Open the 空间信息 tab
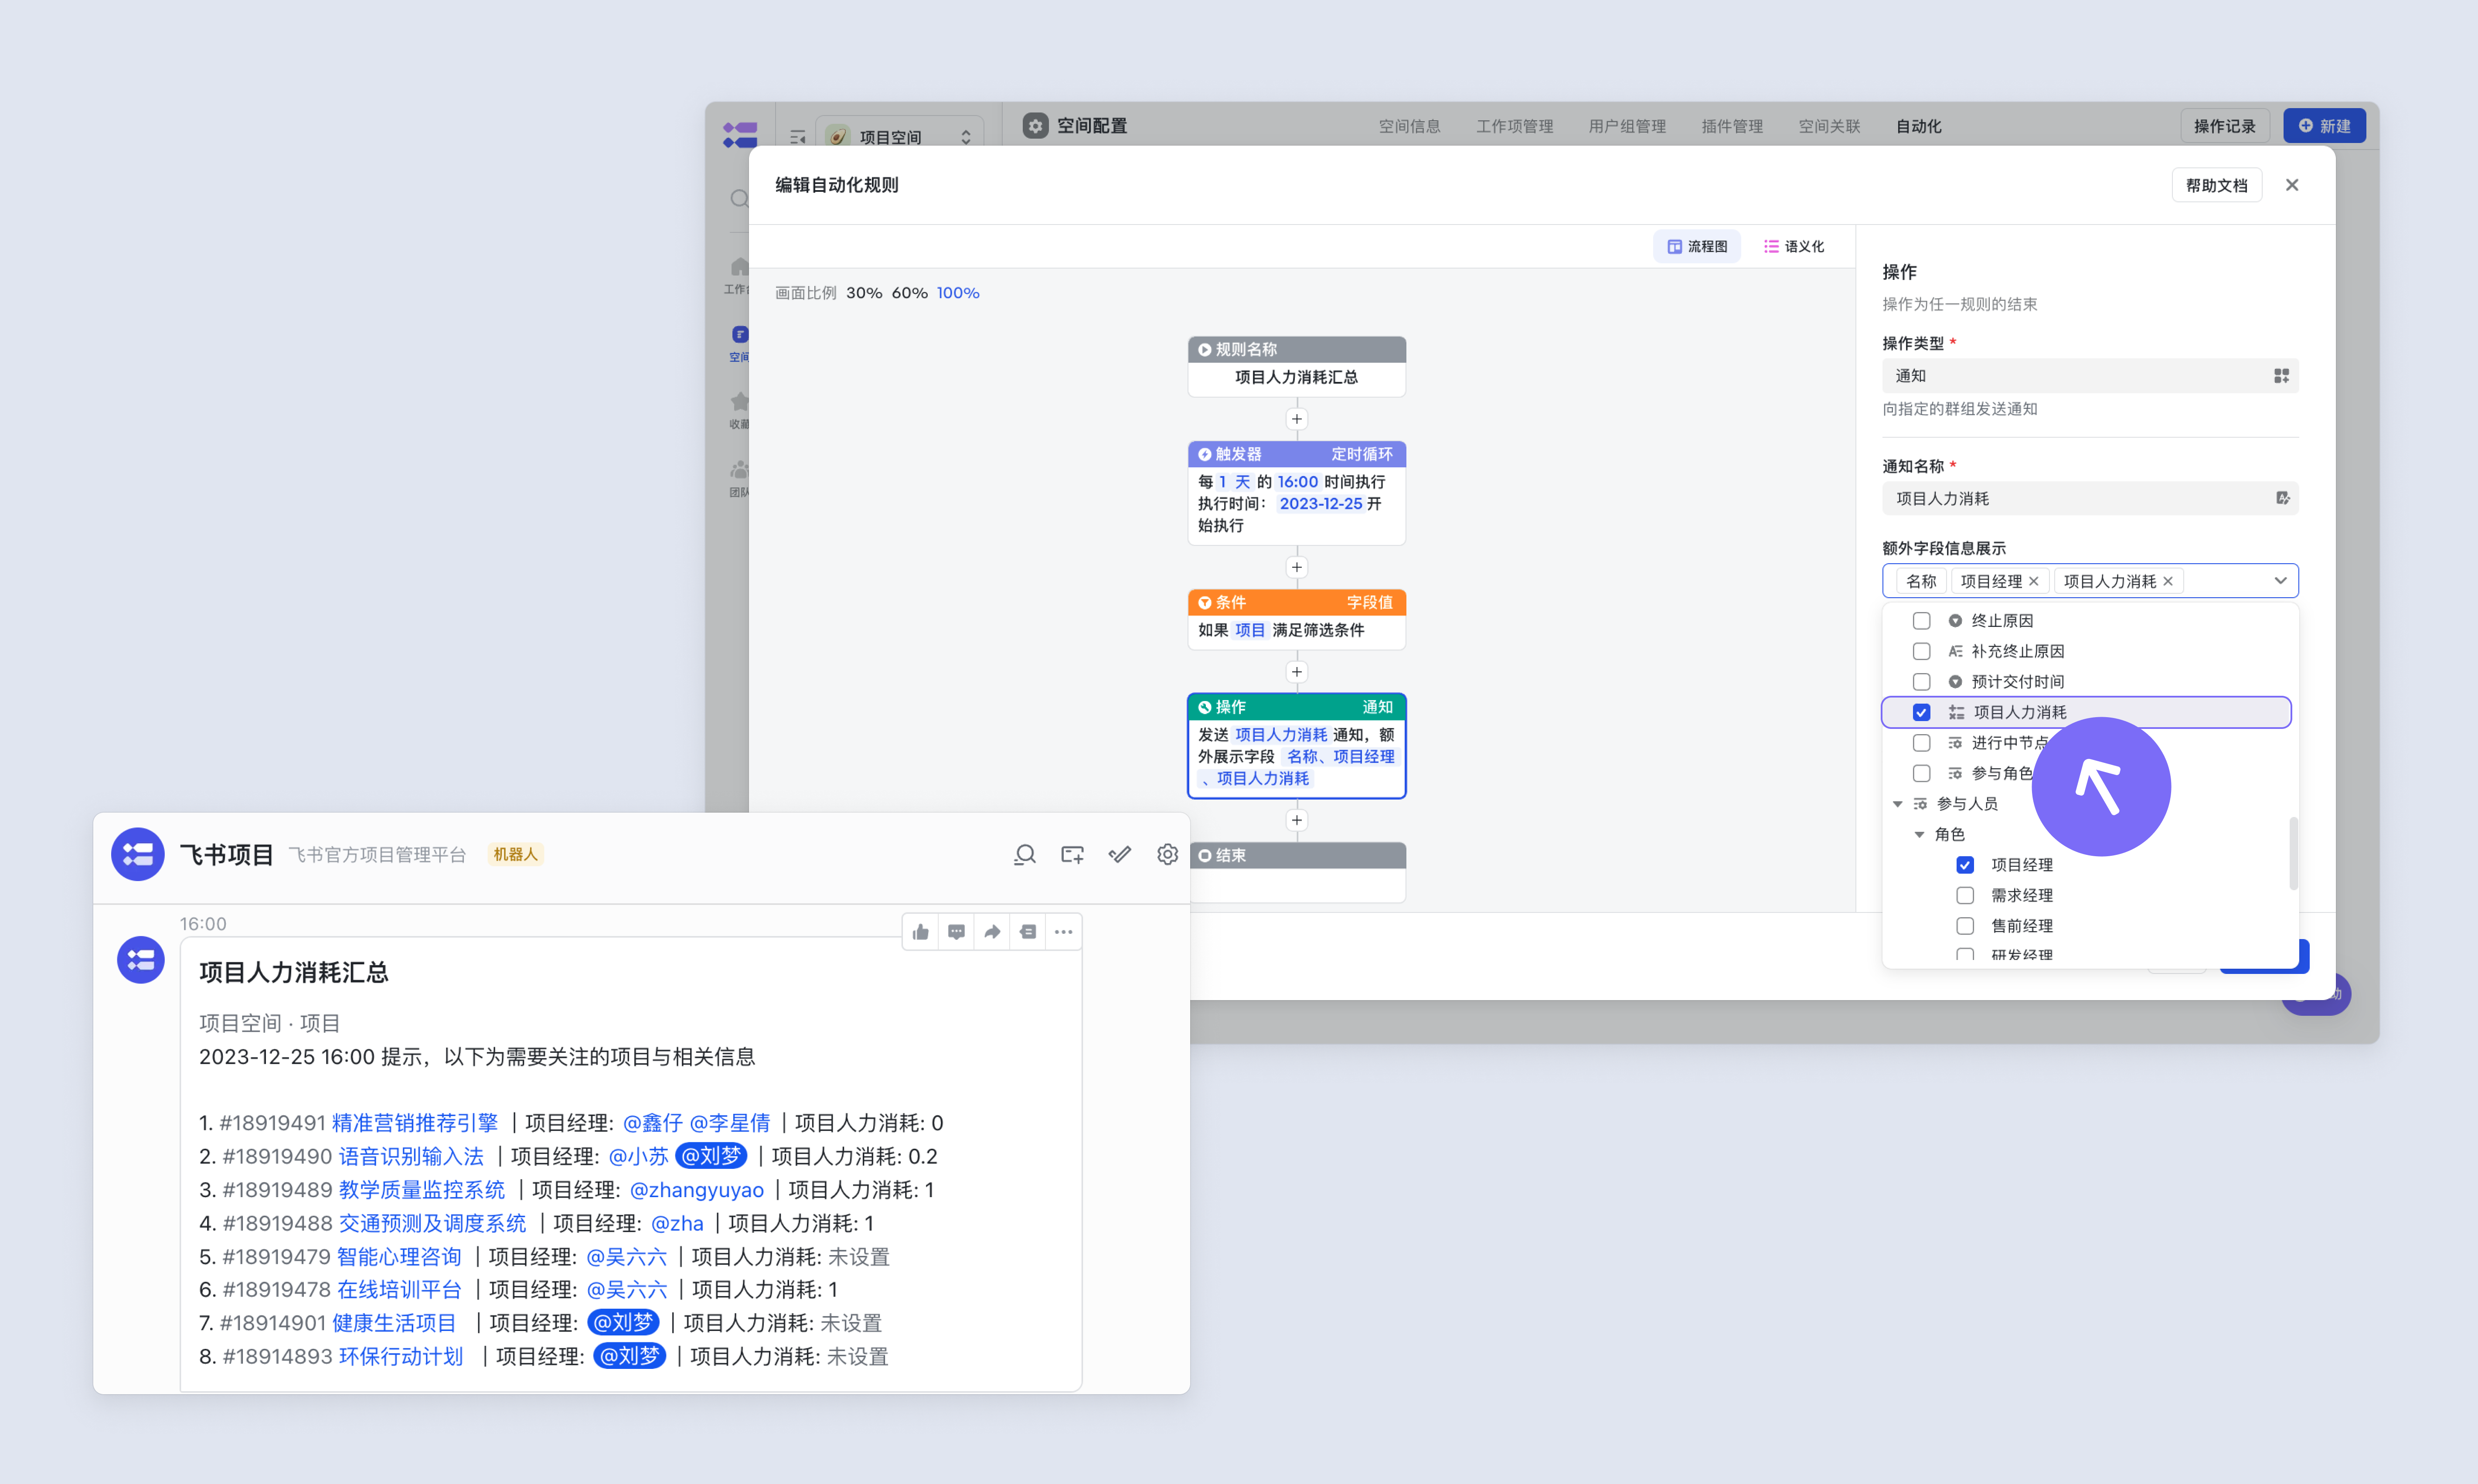Screen dimensions: 2478x1484 (x=1409, y=126)
